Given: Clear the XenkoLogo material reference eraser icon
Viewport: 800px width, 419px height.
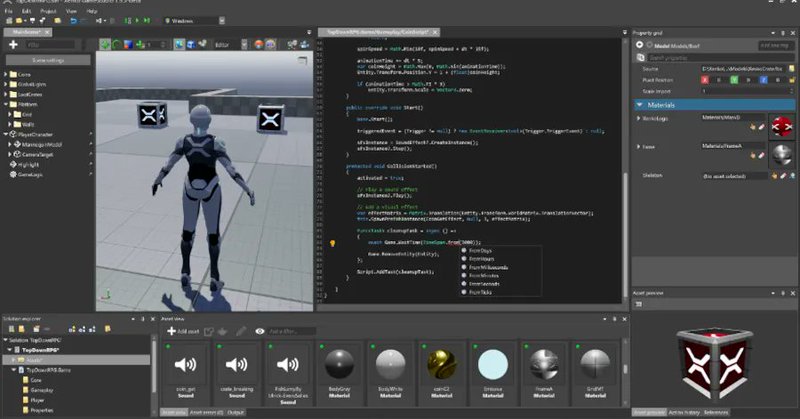Looking at the screenshot, I should [x=761, y=127].
